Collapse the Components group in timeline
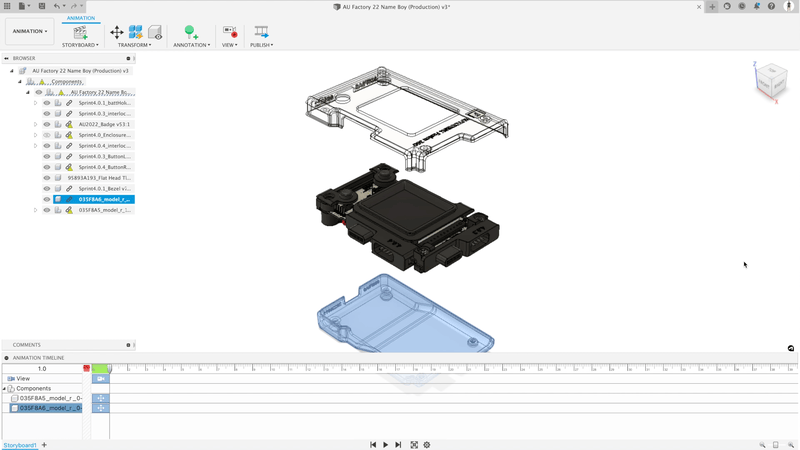Viewport: 800px width, 450px height. 5,389
